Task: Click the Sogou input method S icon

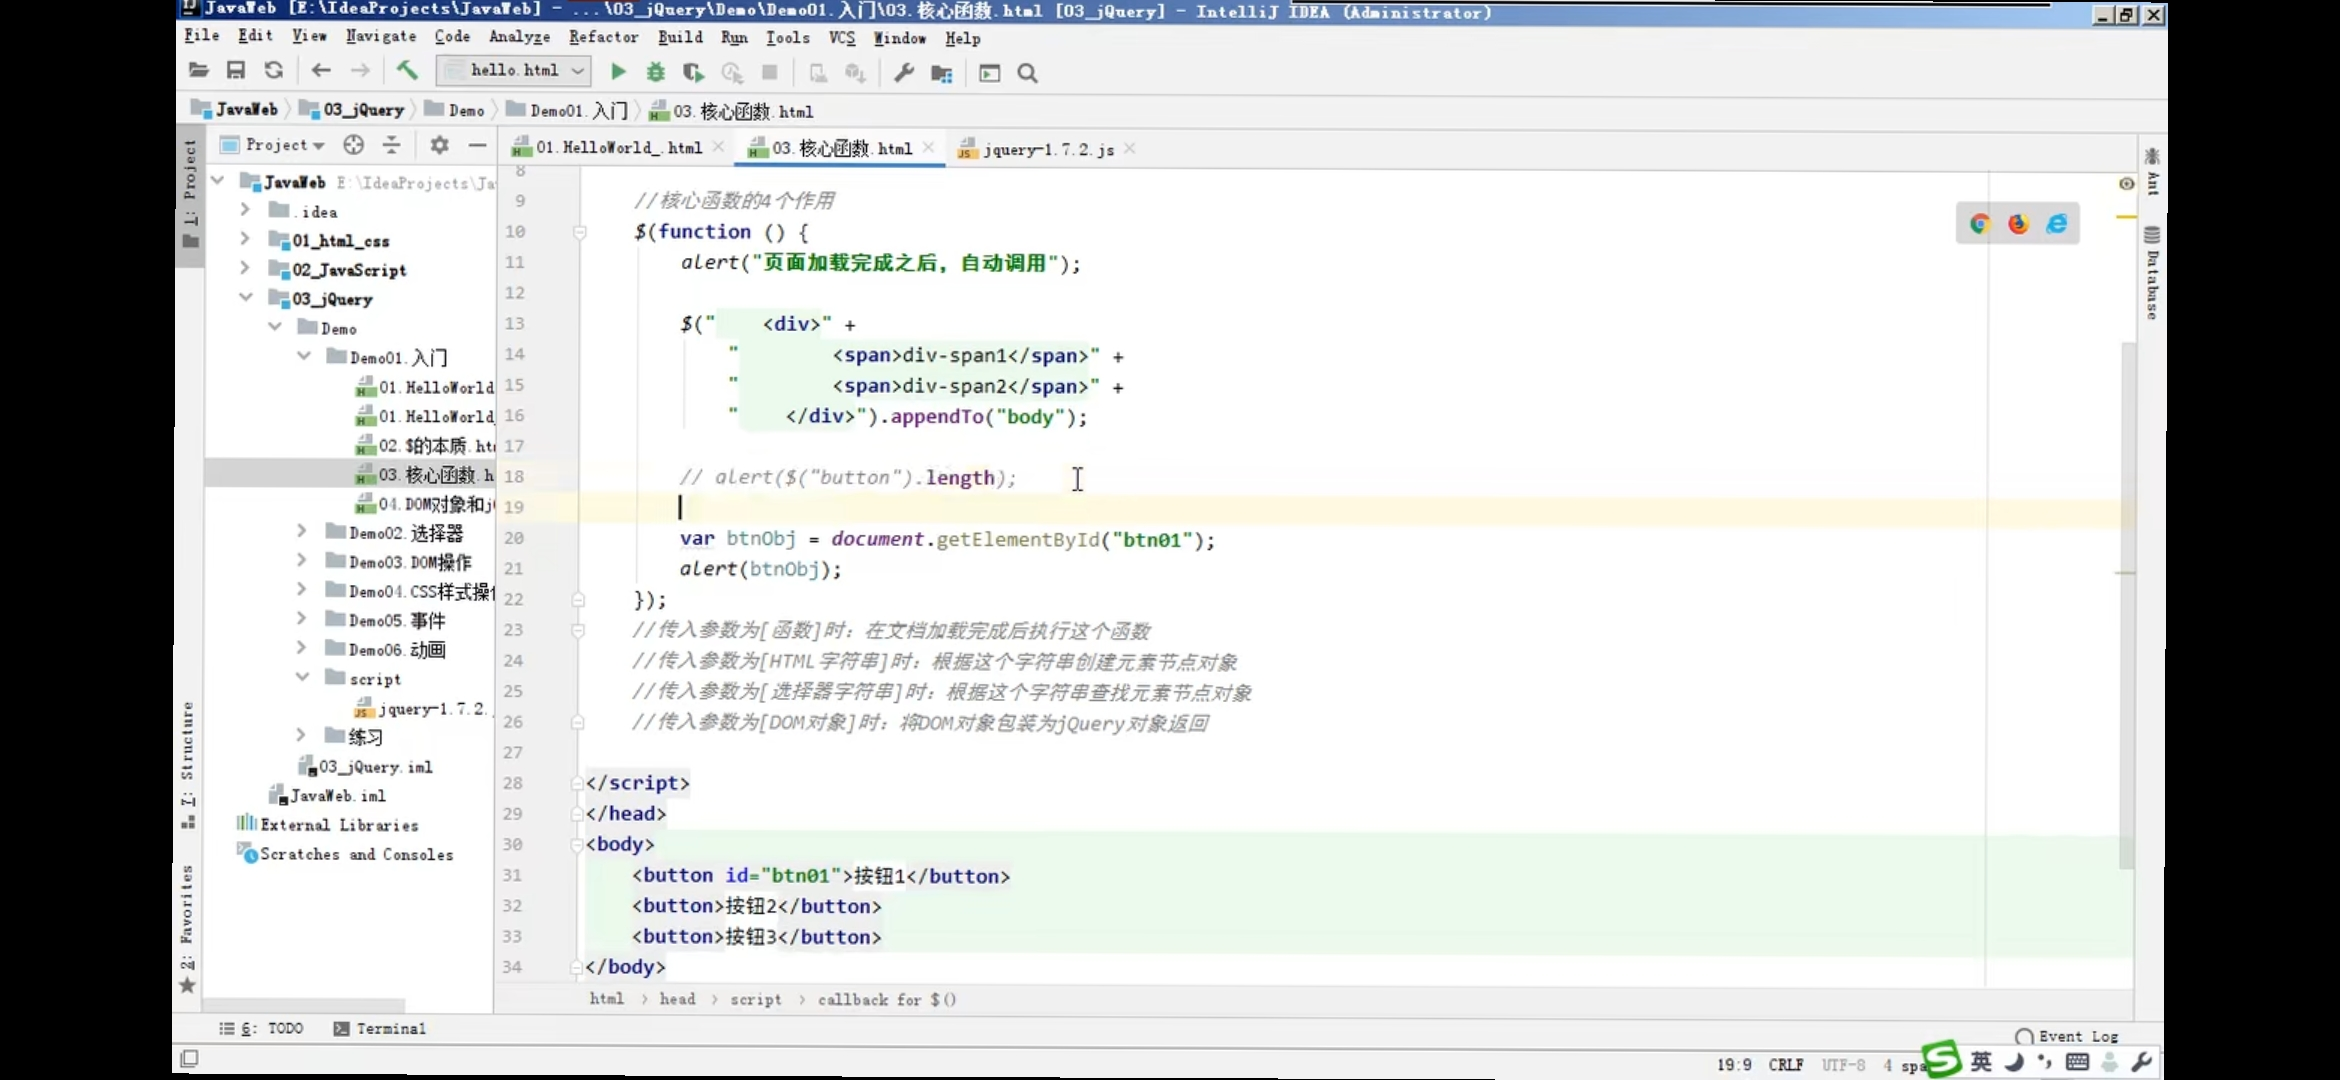Action: tap(1942, 1058)
